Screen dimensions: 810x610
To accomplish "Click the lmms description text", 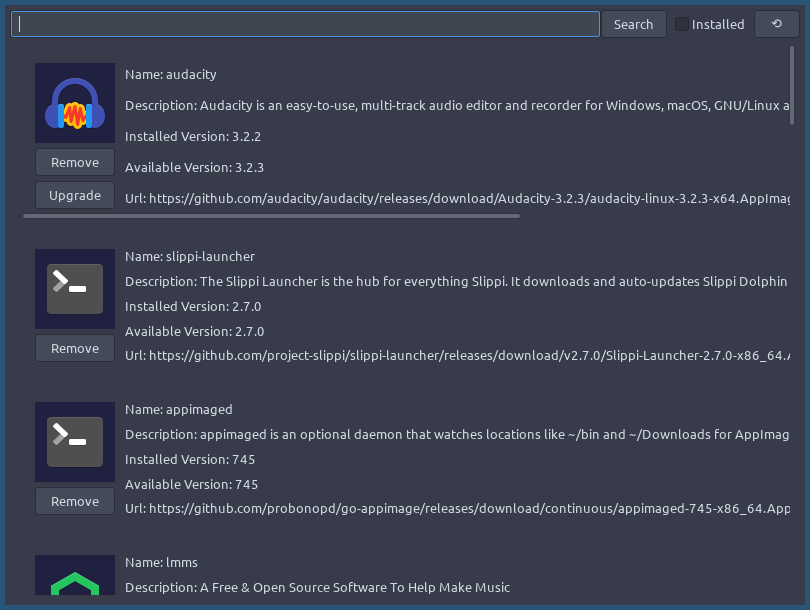I will click(317, 587).
